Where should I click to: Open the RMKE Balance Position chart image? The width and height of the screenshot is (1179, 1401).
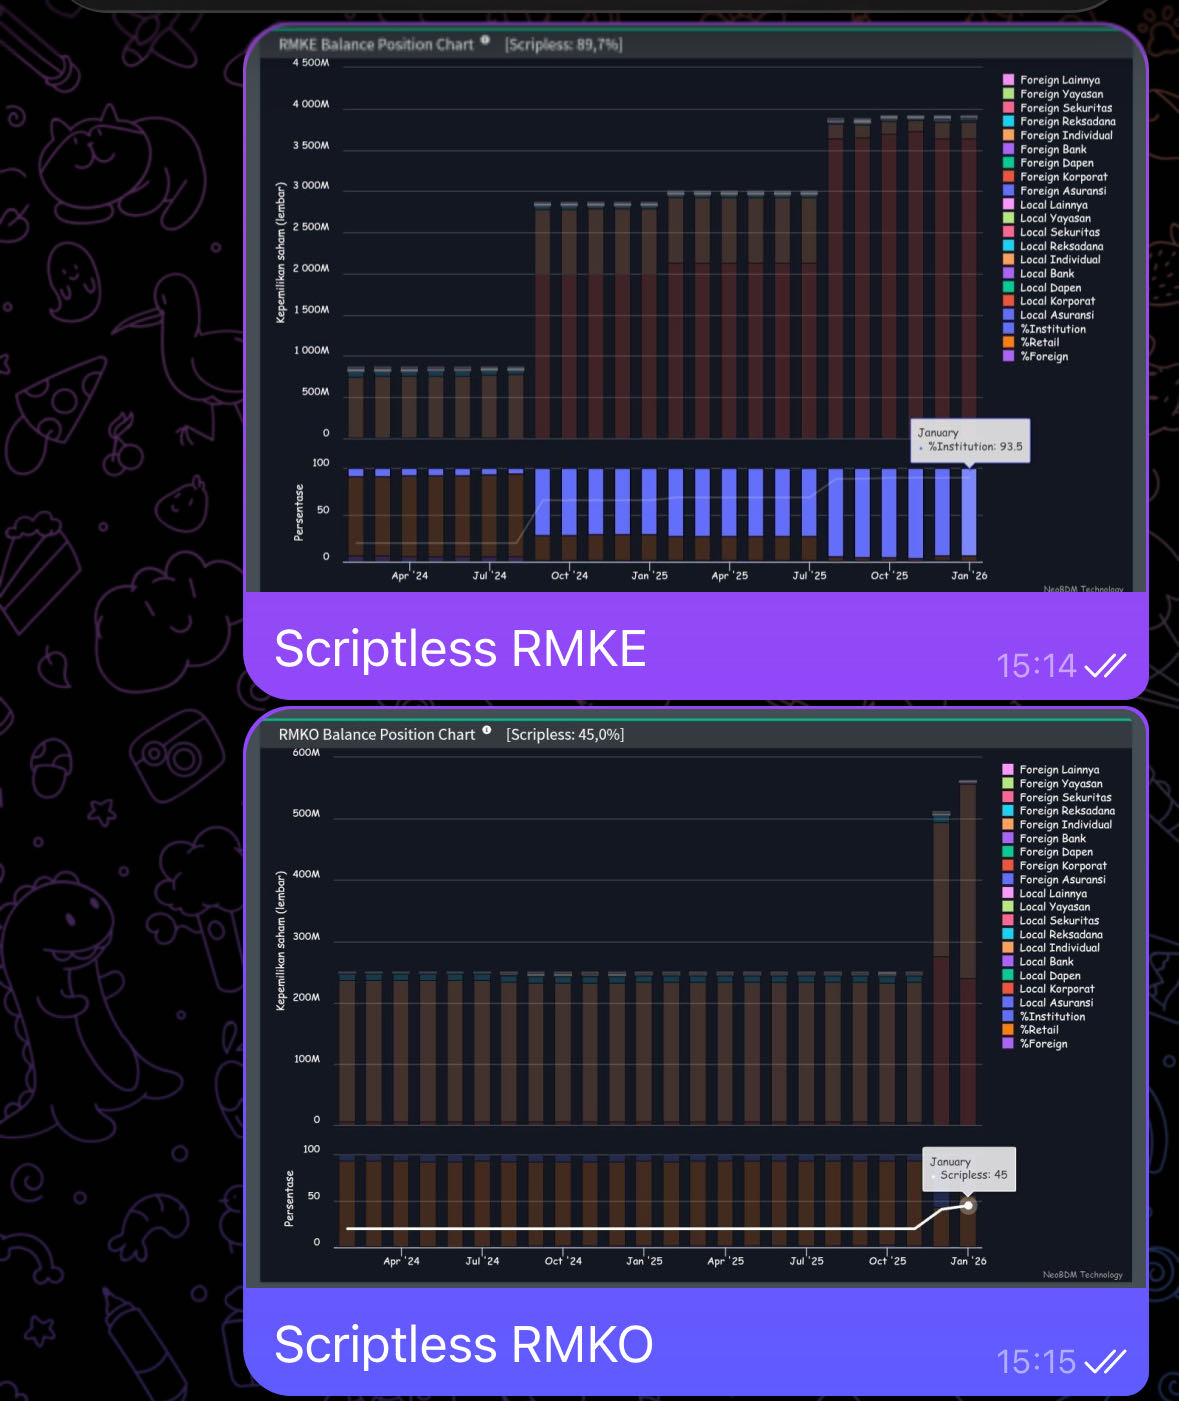point(696,311)
